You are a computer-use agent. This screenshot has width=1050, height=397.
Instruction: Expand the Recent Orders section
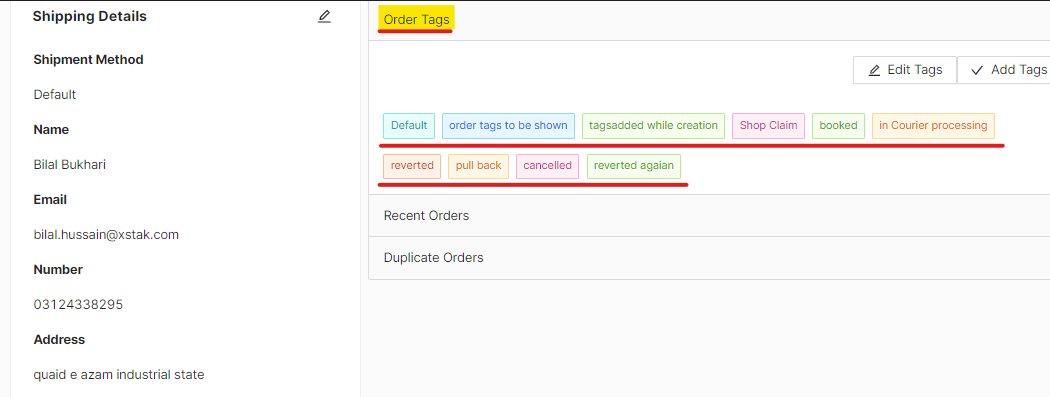click(x=709, y=216)
